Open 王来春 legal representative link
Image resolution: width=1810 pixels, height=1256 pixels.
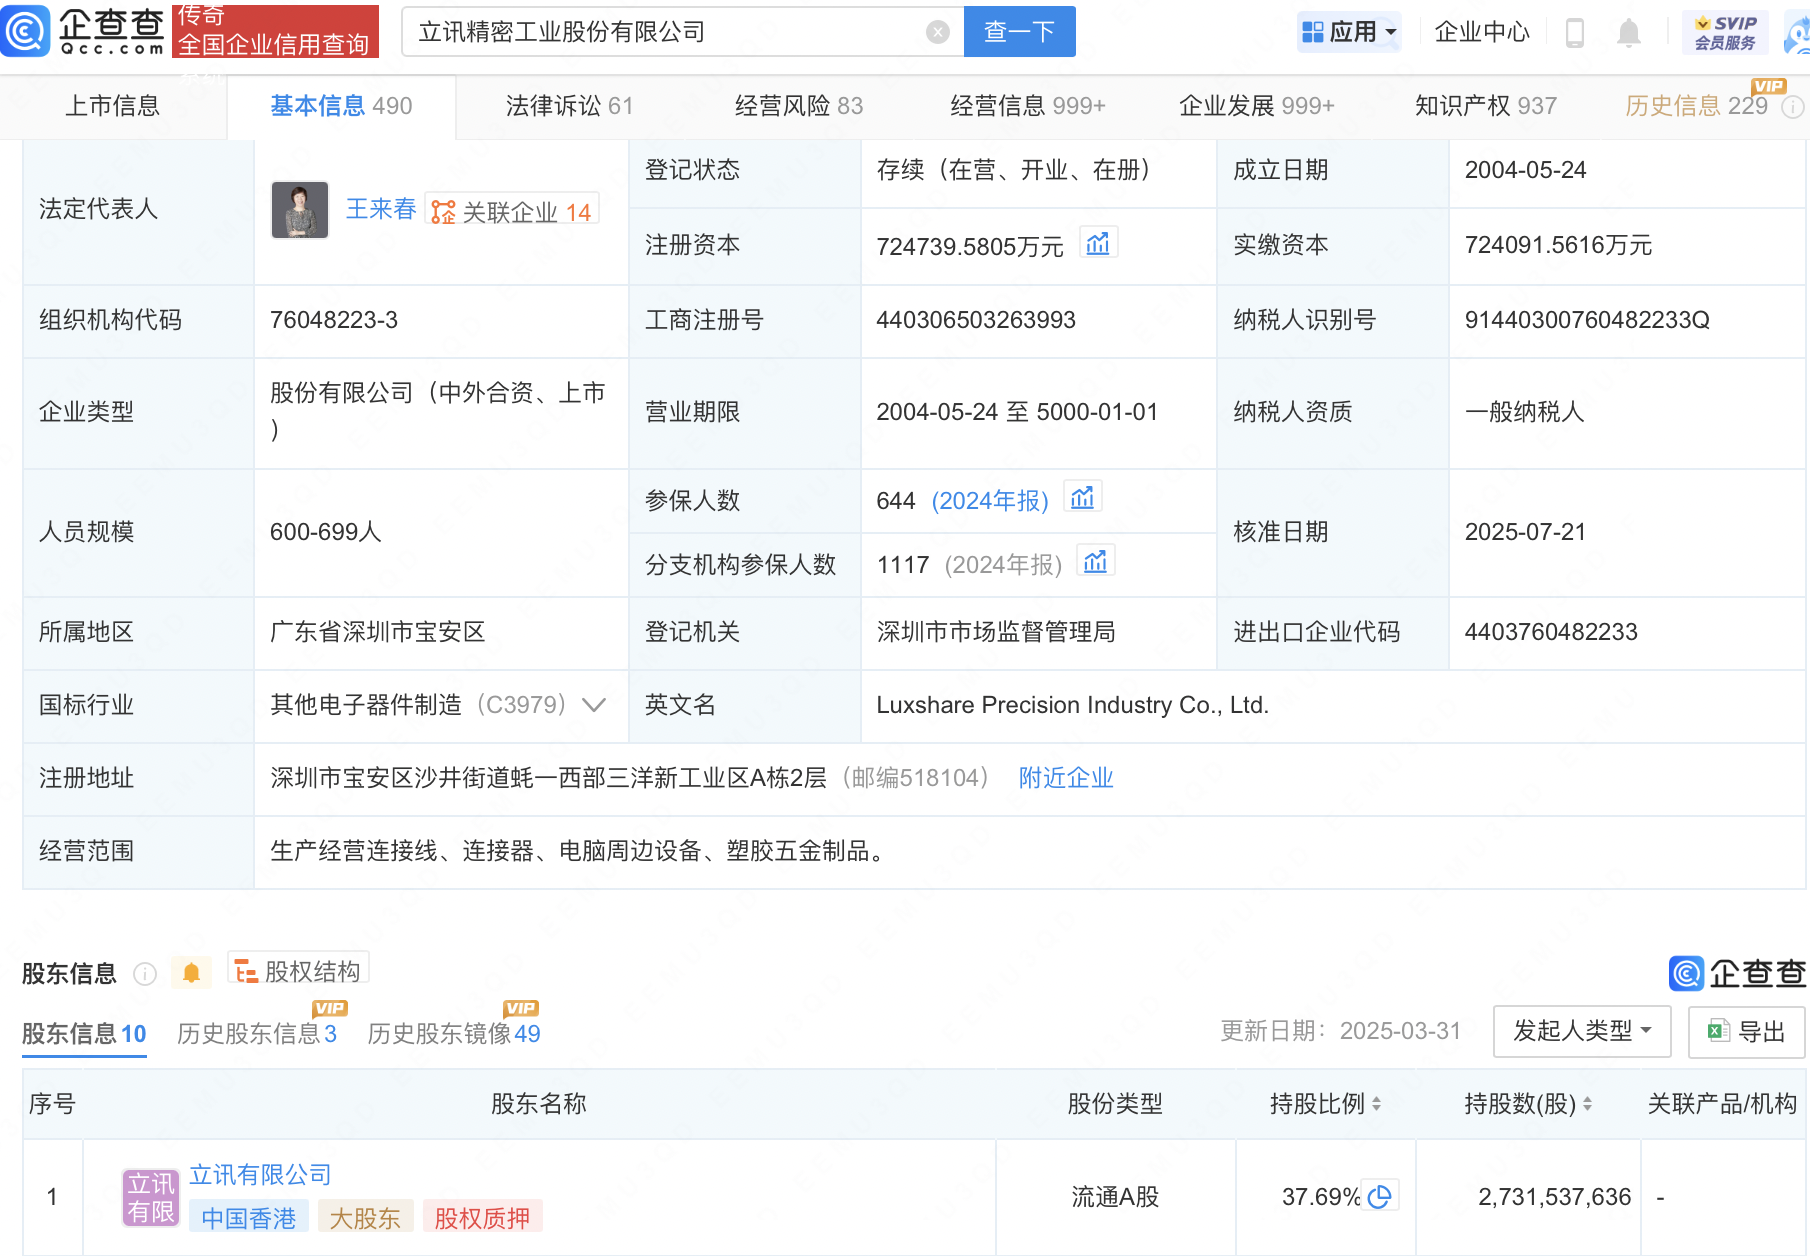[381, 208]
